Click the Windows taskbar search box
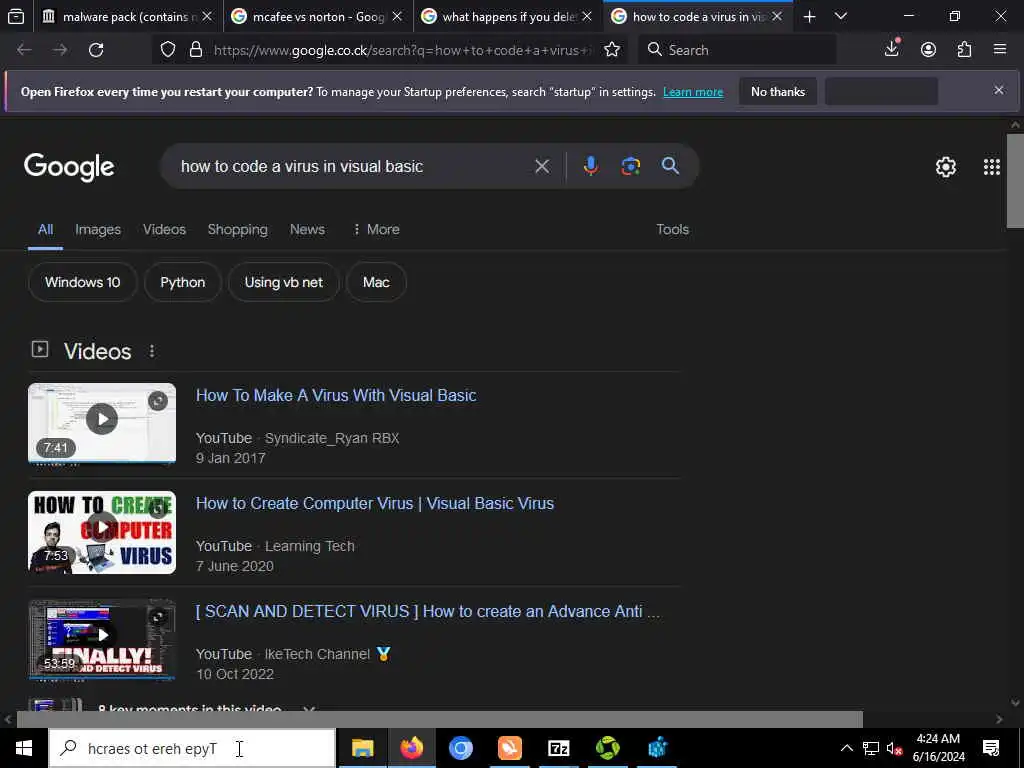The image size is (1024, 768). coord(193,748)
